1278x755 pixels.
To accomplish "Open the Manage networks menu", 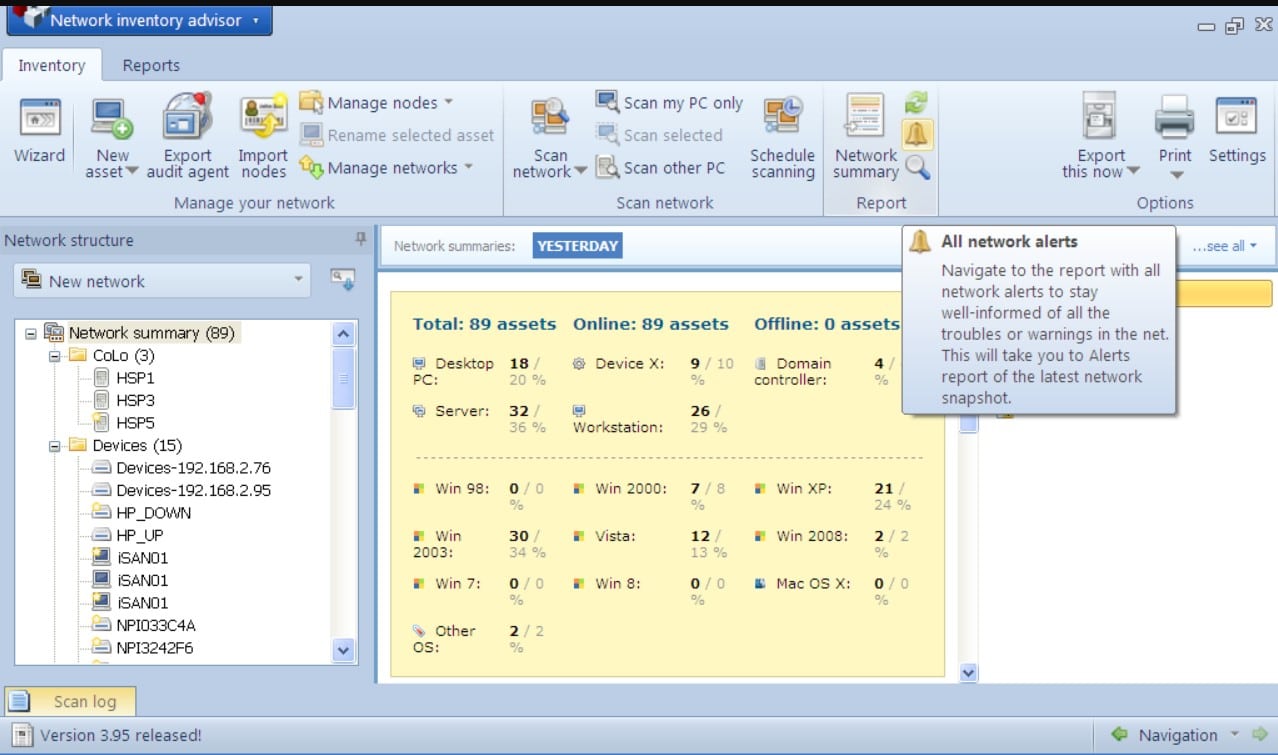I will (385, 168).
